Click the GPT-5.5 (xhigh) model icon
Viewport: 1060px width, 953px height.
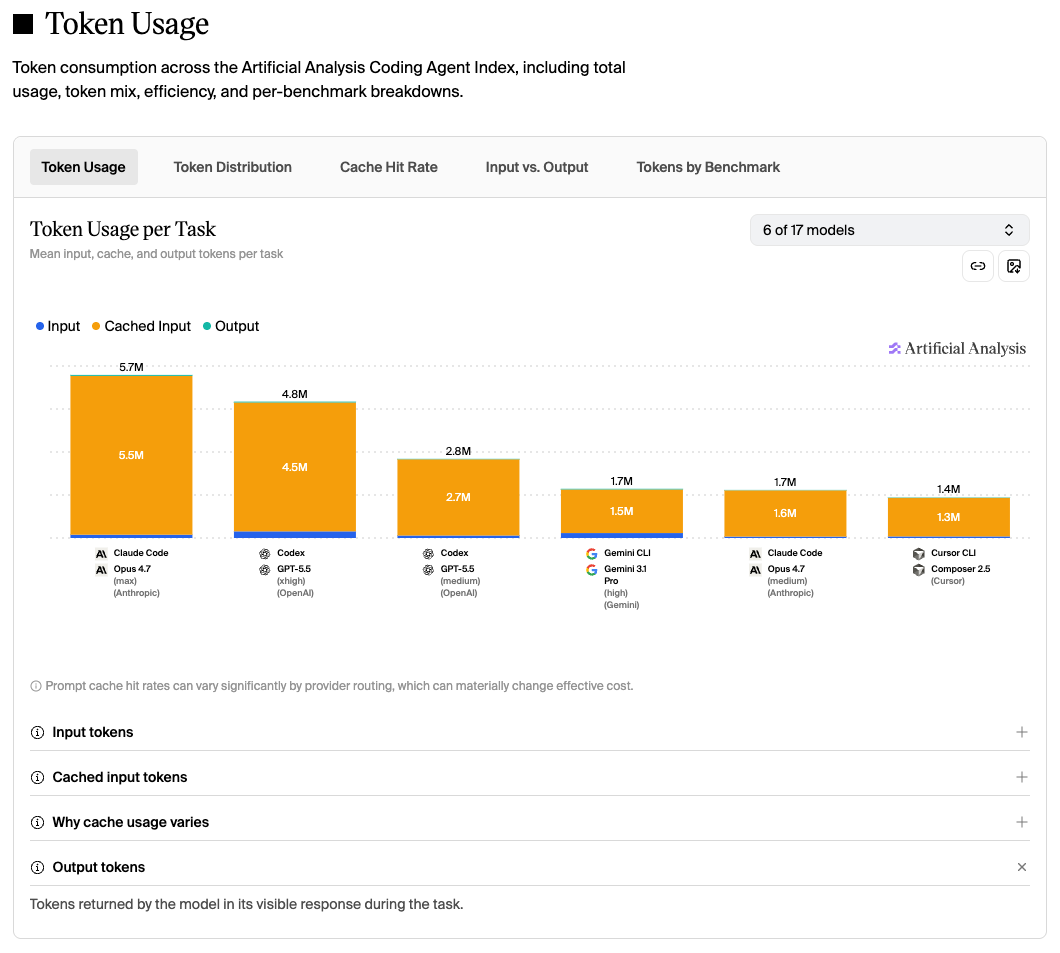[264, 570]
